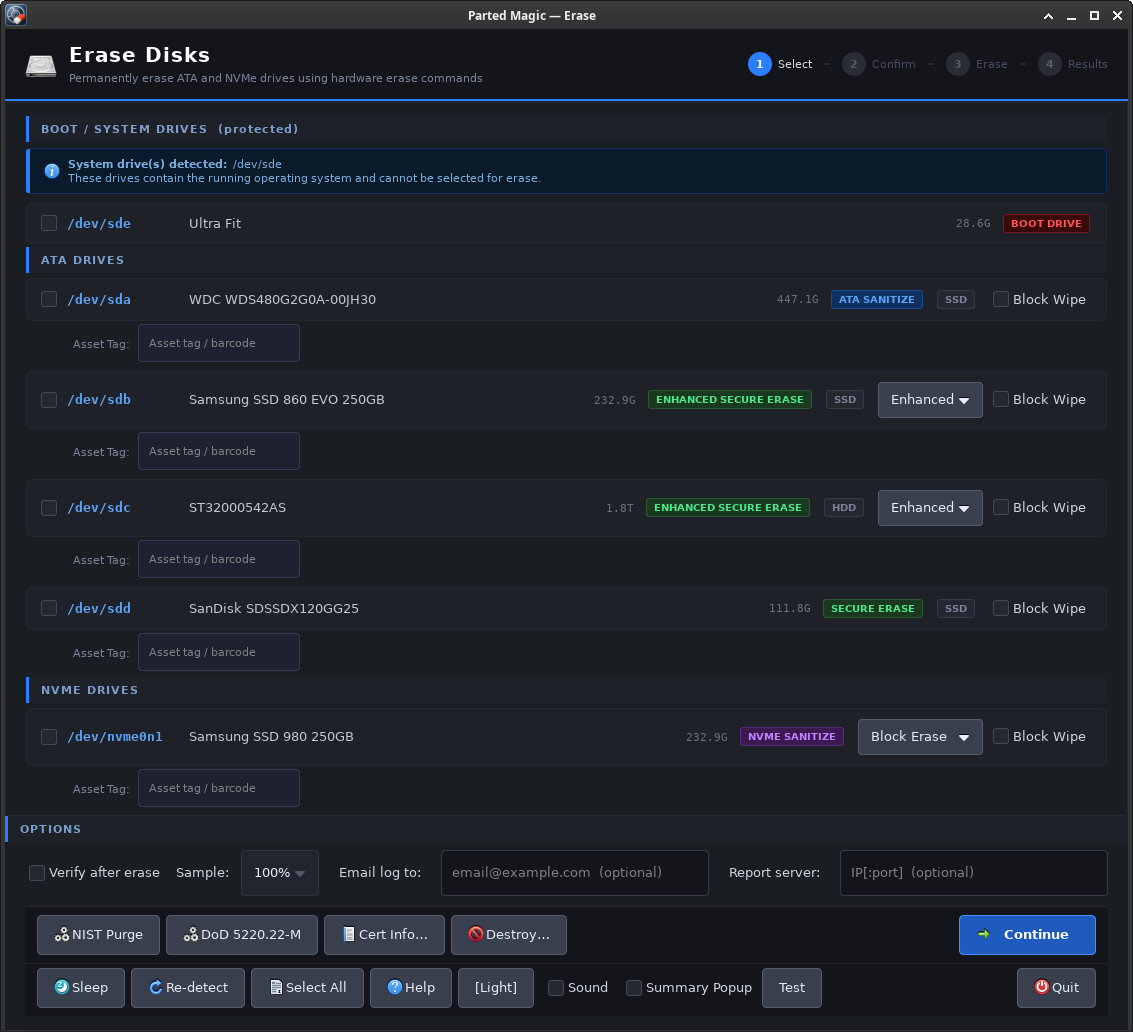
Task: Click the Re-detect refresh icon
Action: [156, 987]
